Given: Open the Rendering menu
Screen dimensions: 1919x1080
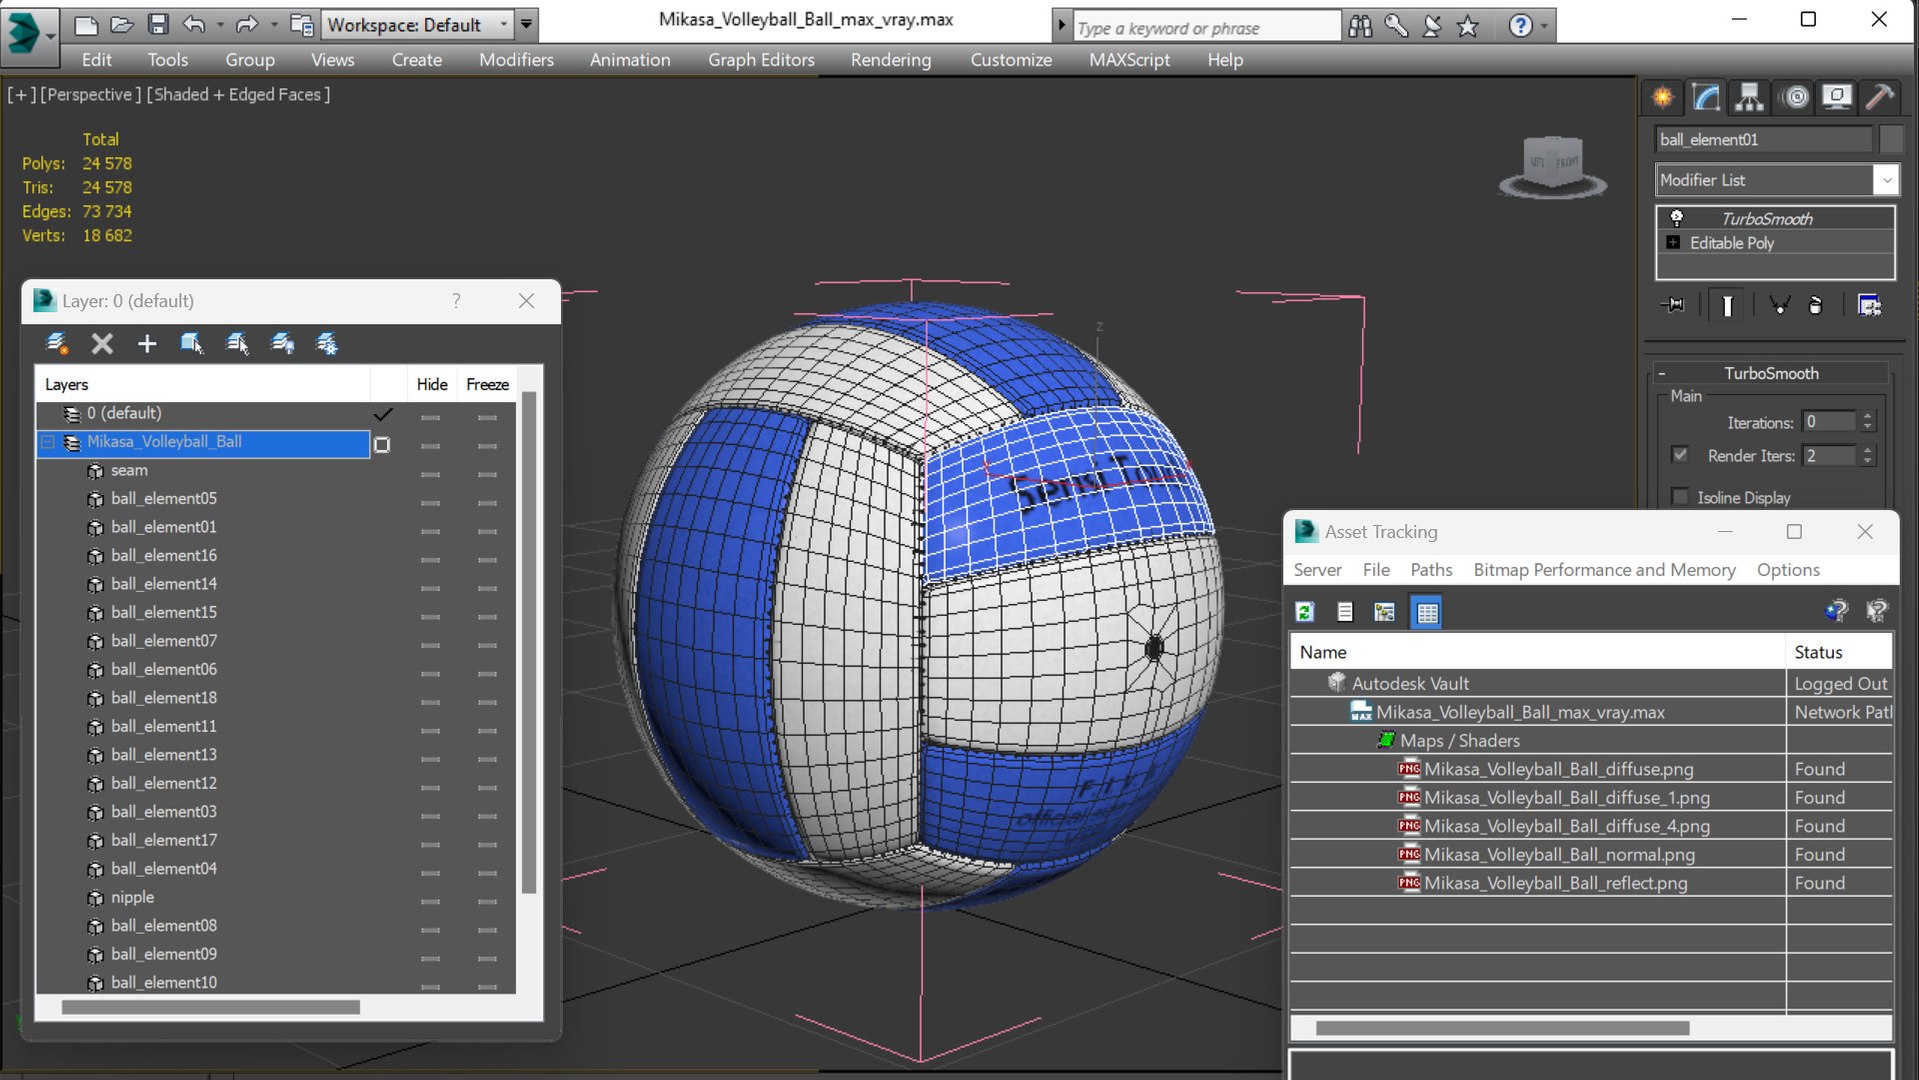Looking at the screenshot, I should click(890, 60).
